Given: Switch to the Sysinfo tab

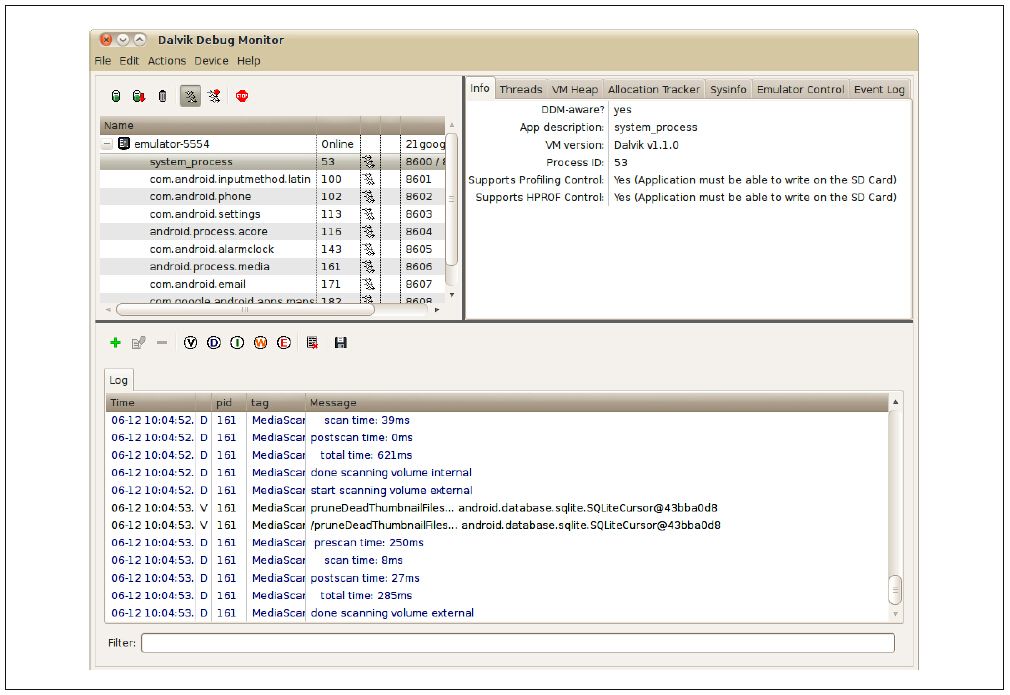Looking at the screenshot, I should [728, 90].
